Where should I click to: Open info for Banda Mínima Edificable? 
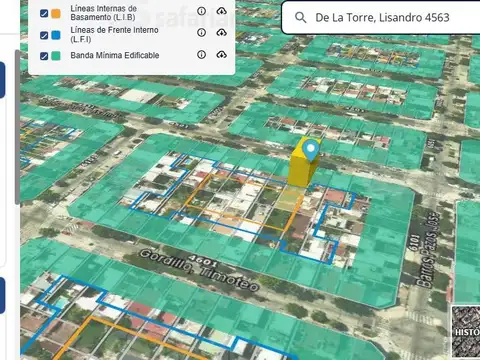tap(201, 54)
